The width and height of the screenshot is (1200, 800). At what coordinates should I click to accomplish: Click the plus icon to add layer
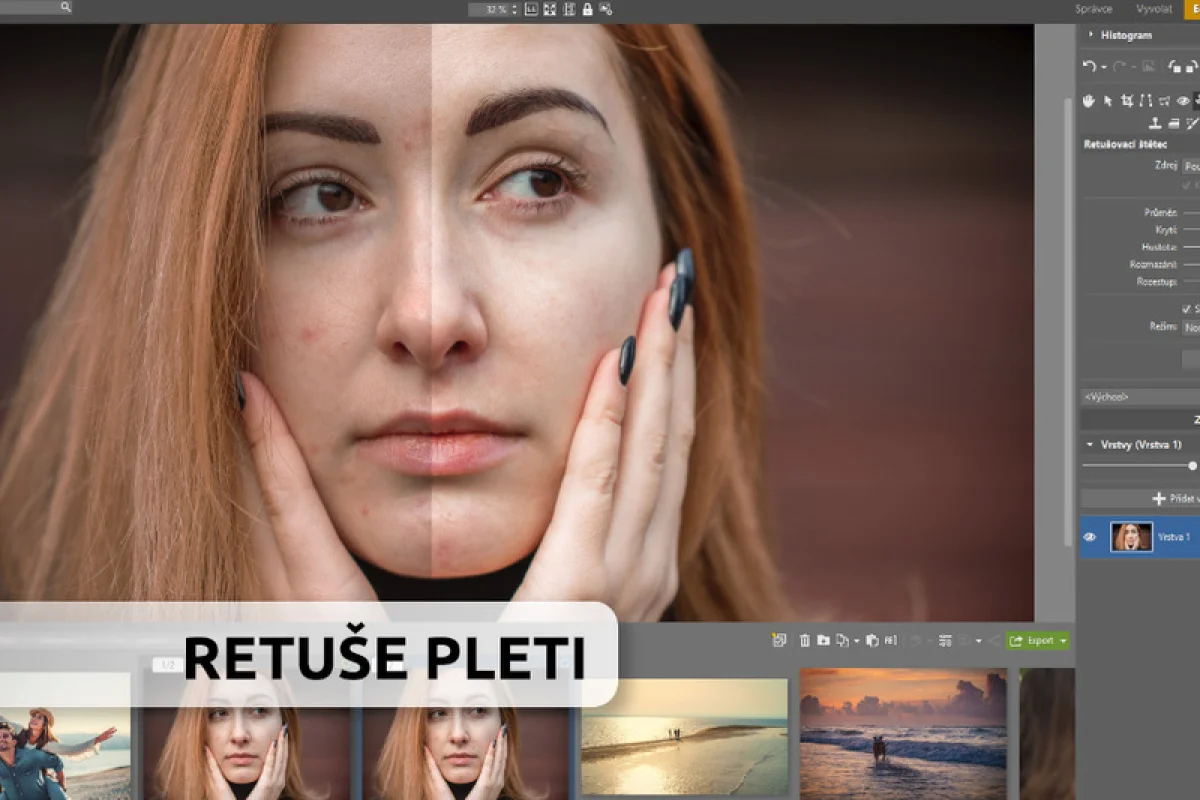pos(1159,498)
